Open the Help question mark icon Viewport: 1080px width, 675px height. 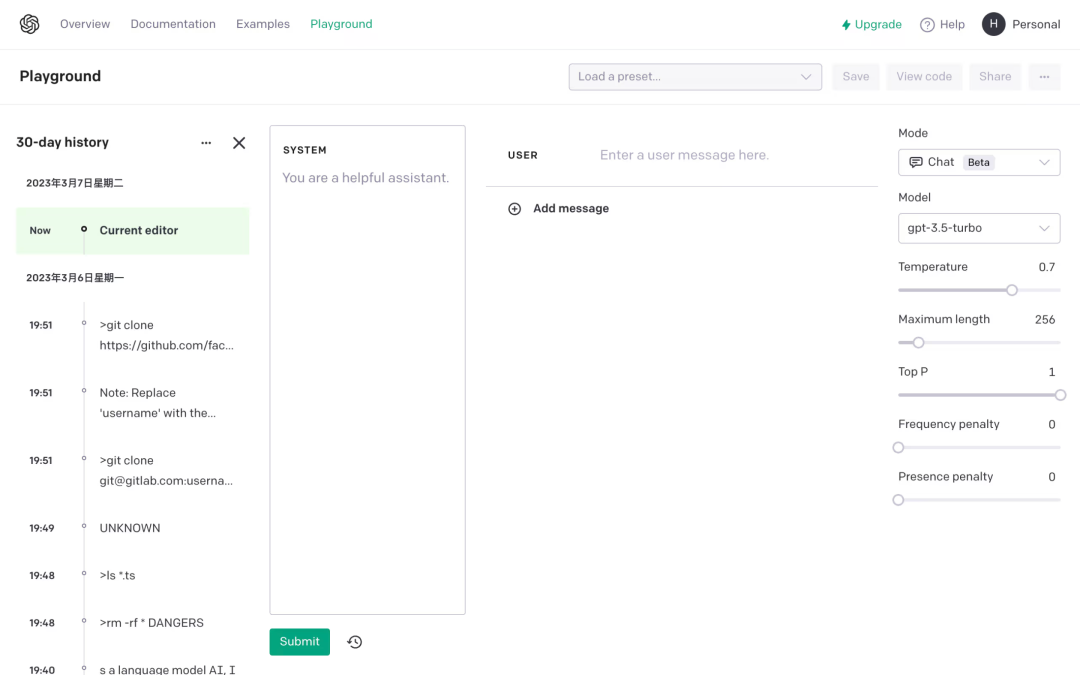point(927,25)
